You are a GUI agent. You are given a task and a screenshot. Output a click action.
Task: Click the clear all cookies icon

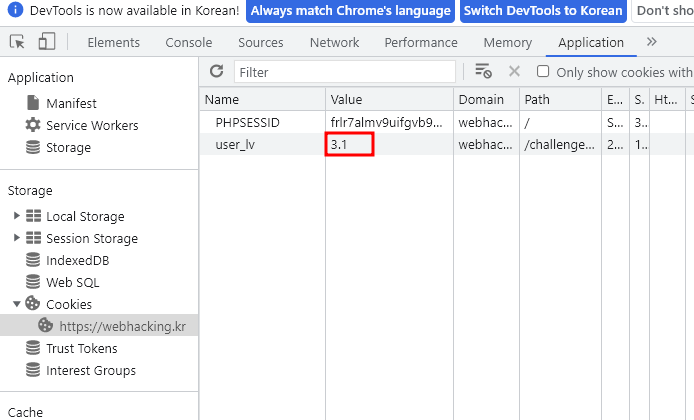[483, 71]
